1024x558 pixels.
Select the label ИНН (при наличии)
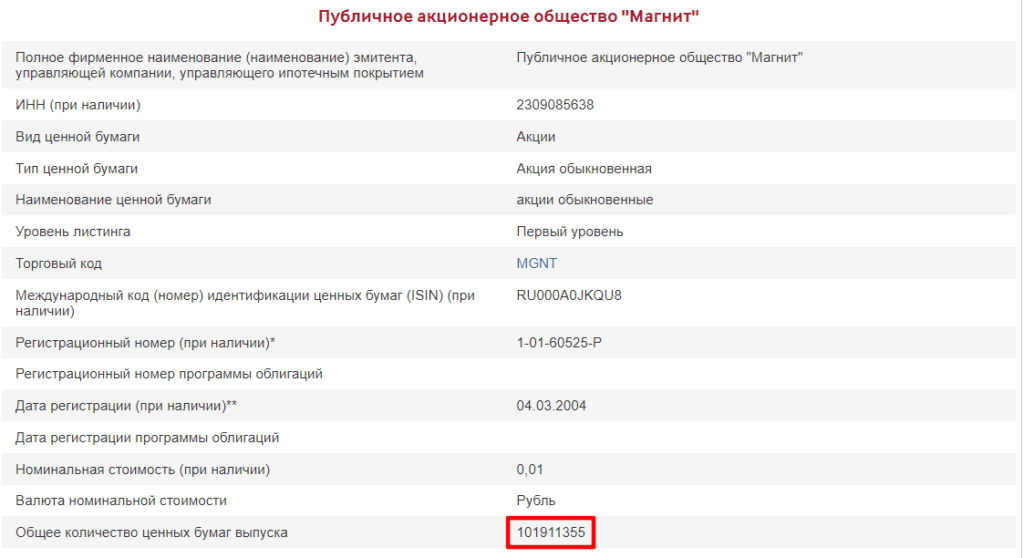pyautogui.click(x=78, y=105)
